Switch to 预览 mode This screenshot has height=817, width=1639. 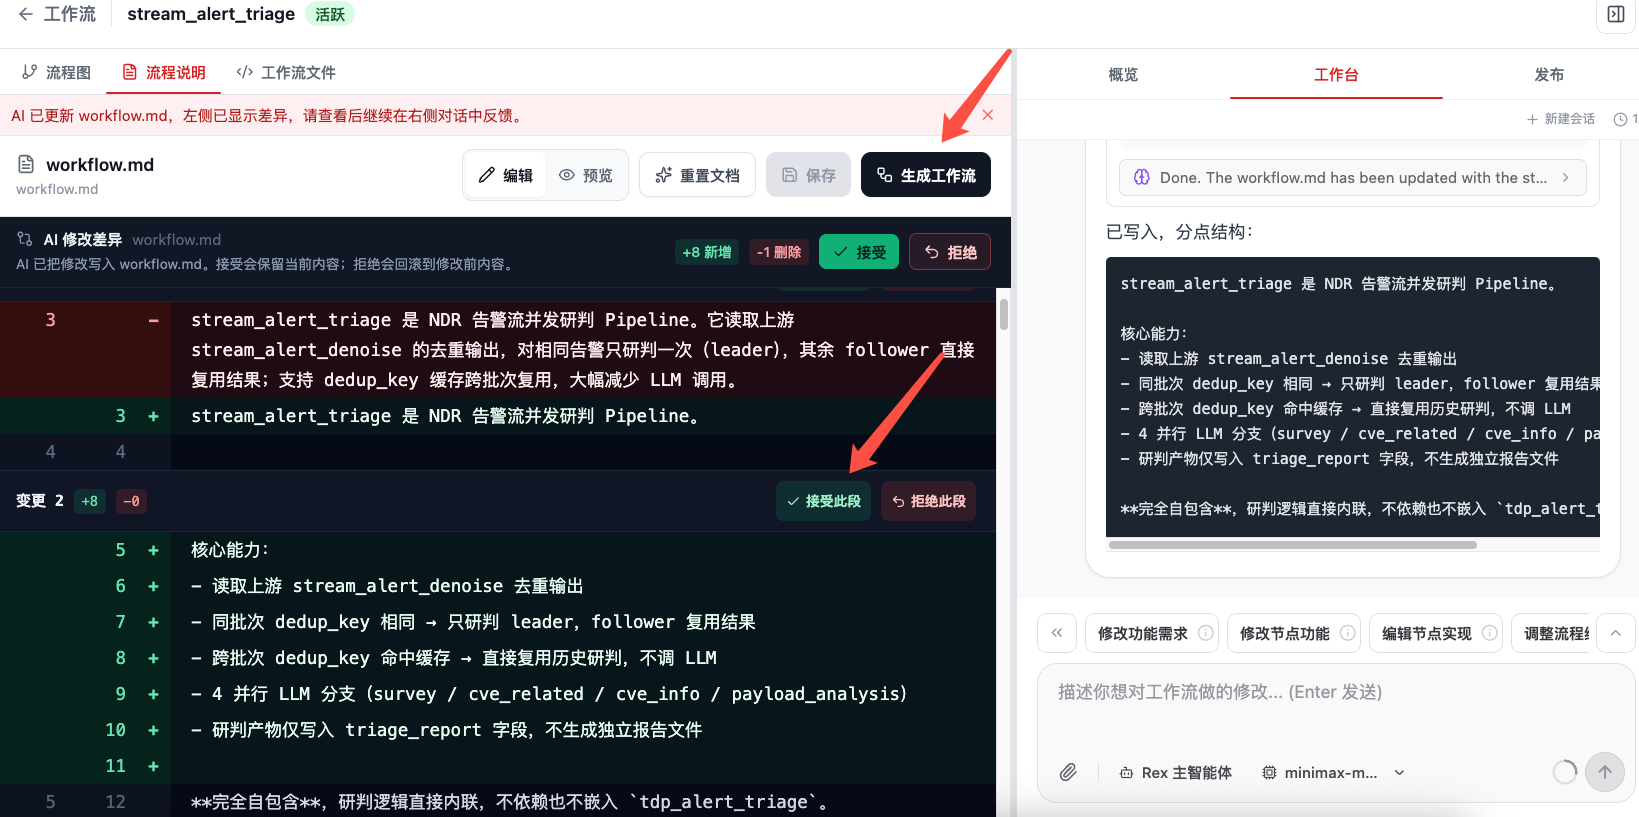point(586,175)
